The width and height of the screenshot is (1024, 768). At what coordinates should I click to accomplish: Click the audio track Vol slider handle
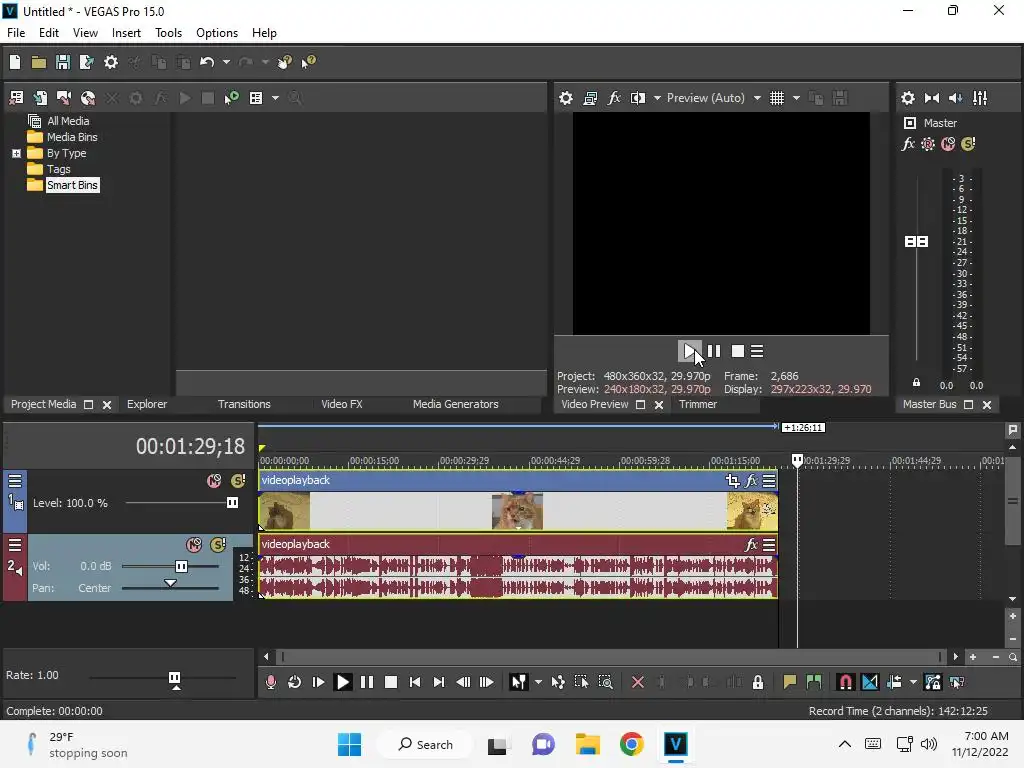(182, 566)
